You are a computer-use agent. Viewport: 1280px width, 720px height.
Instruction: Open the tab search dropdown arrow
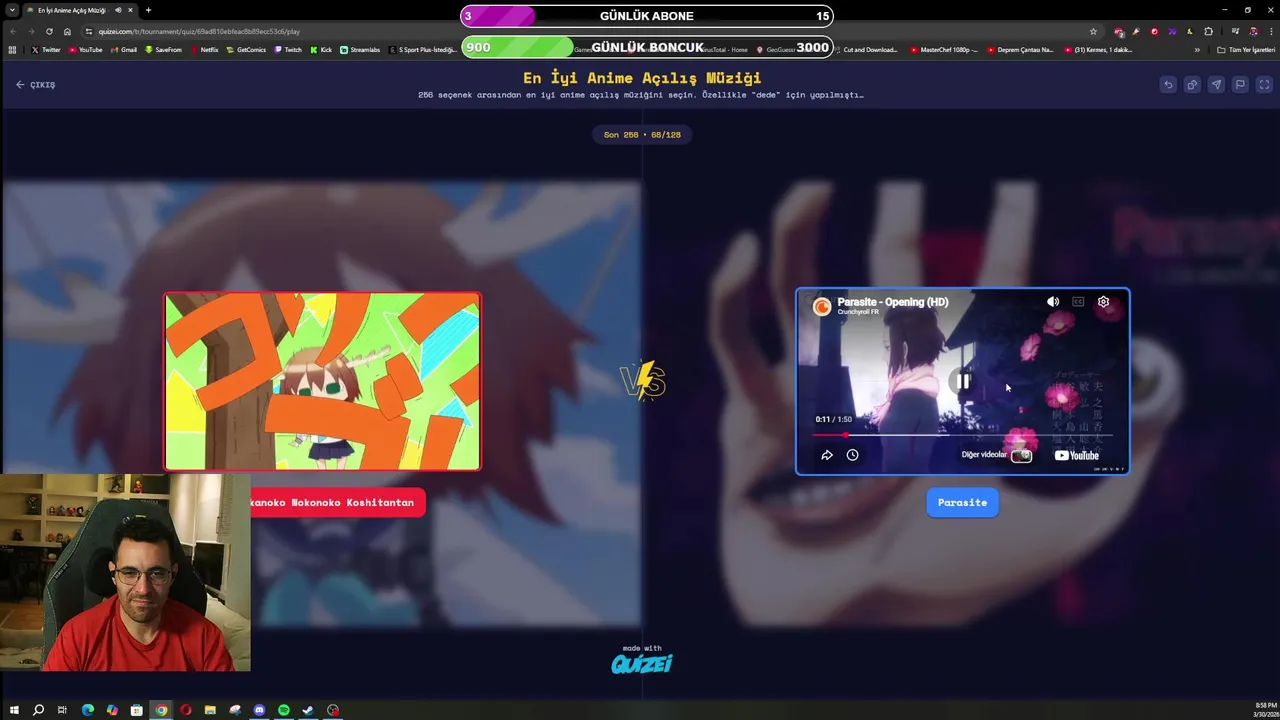13,10
